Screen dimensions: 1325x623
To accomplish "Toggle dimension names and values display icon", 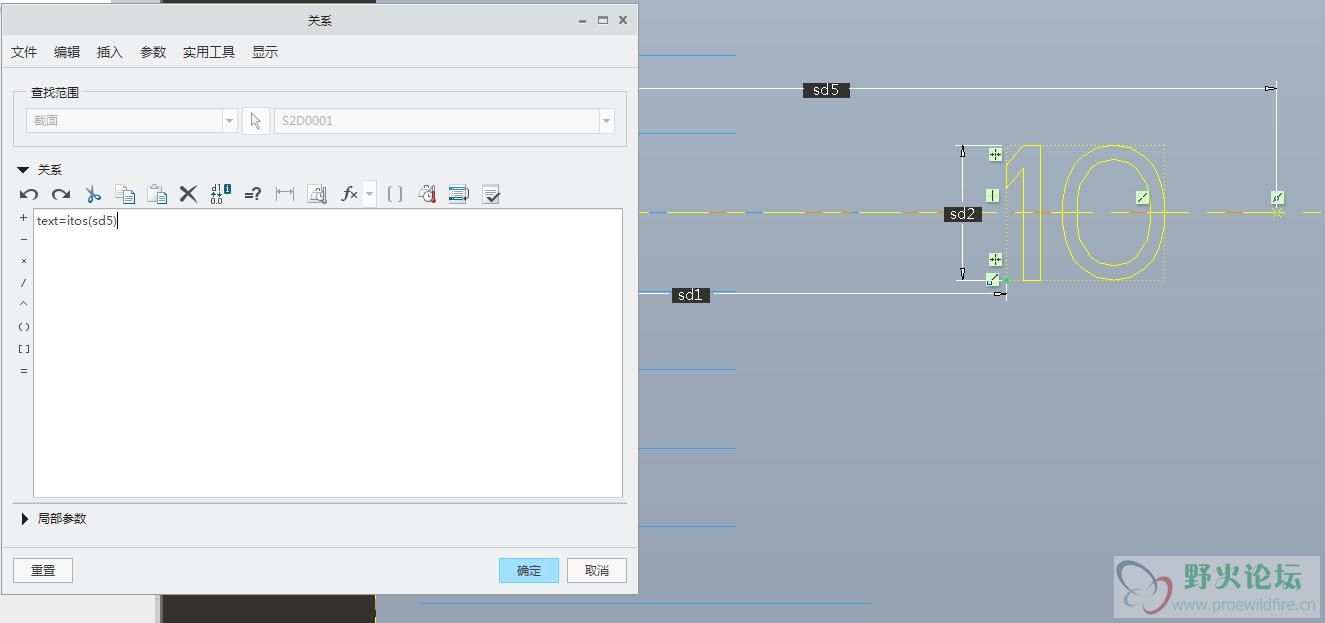I will pyautogui.click(x=221, y=194).
